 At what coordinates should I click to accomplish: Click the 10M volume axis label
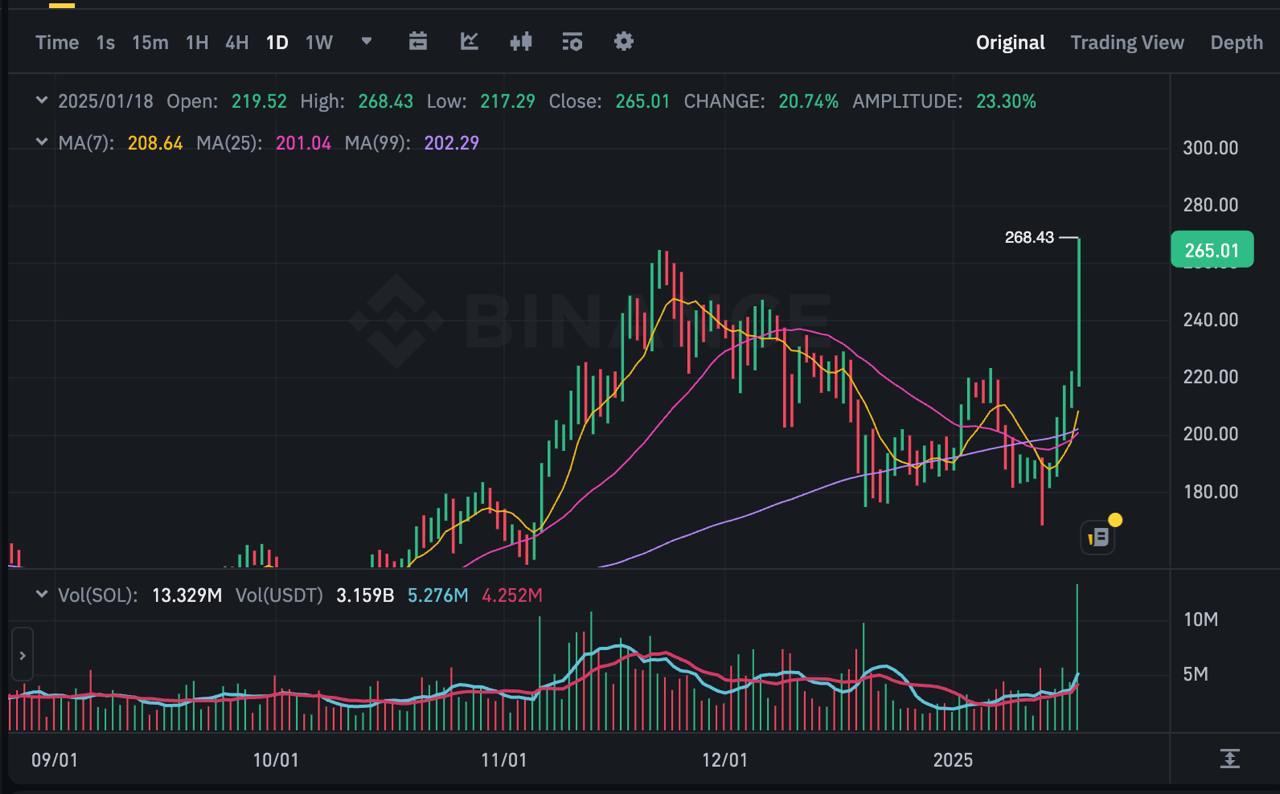tap(1200, 619)
